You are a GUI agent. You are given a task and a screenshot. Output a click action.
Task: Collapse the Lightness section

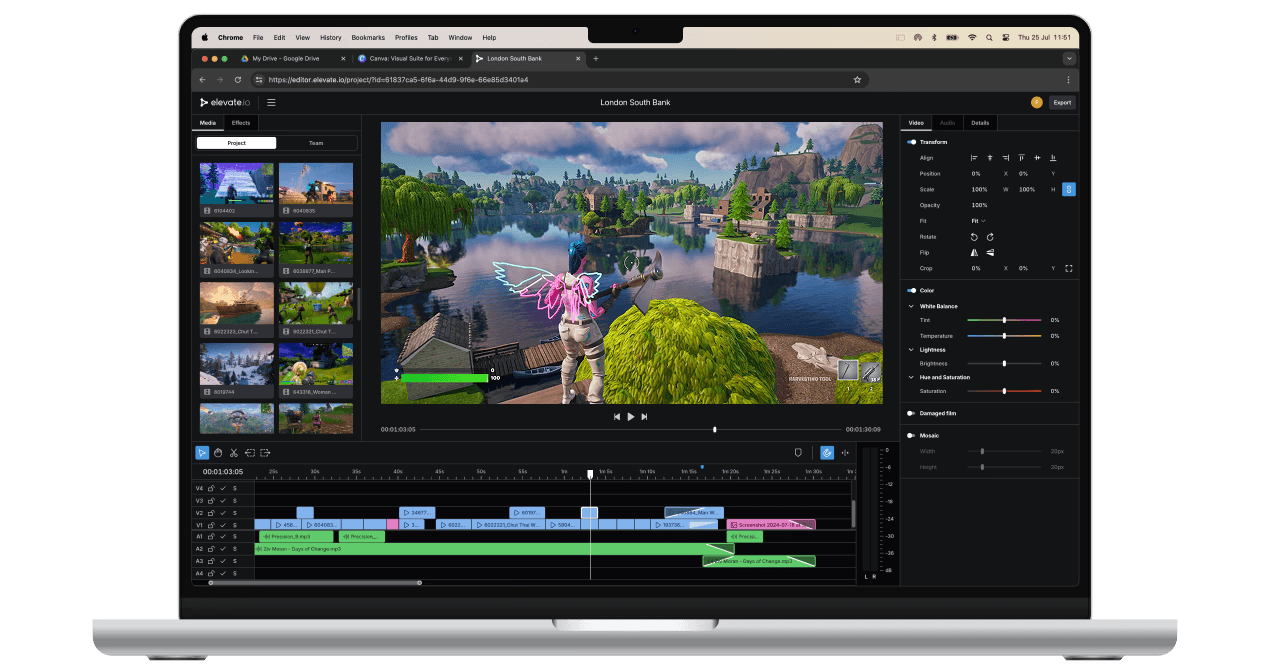coord(911,350)
